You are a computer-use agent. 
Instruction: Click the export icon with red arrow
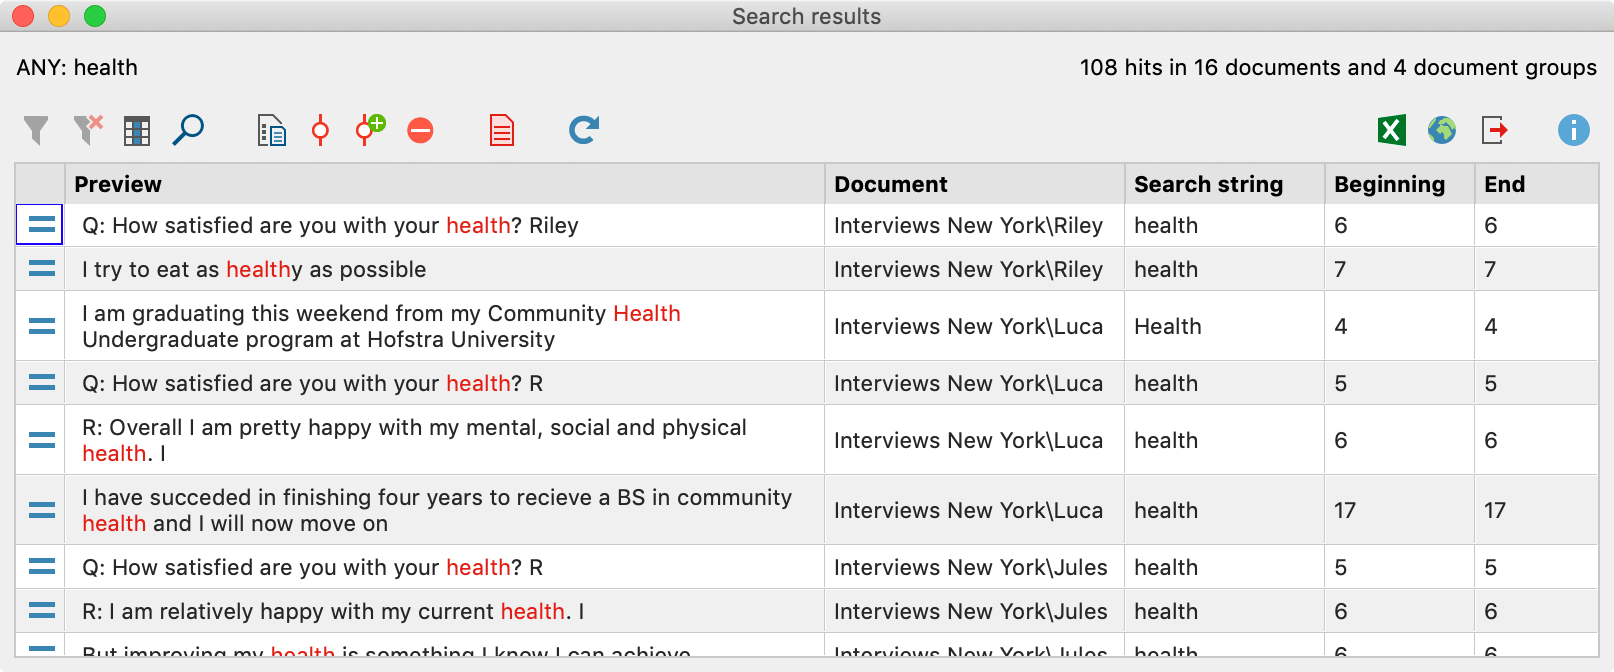tap(1494, 130)
